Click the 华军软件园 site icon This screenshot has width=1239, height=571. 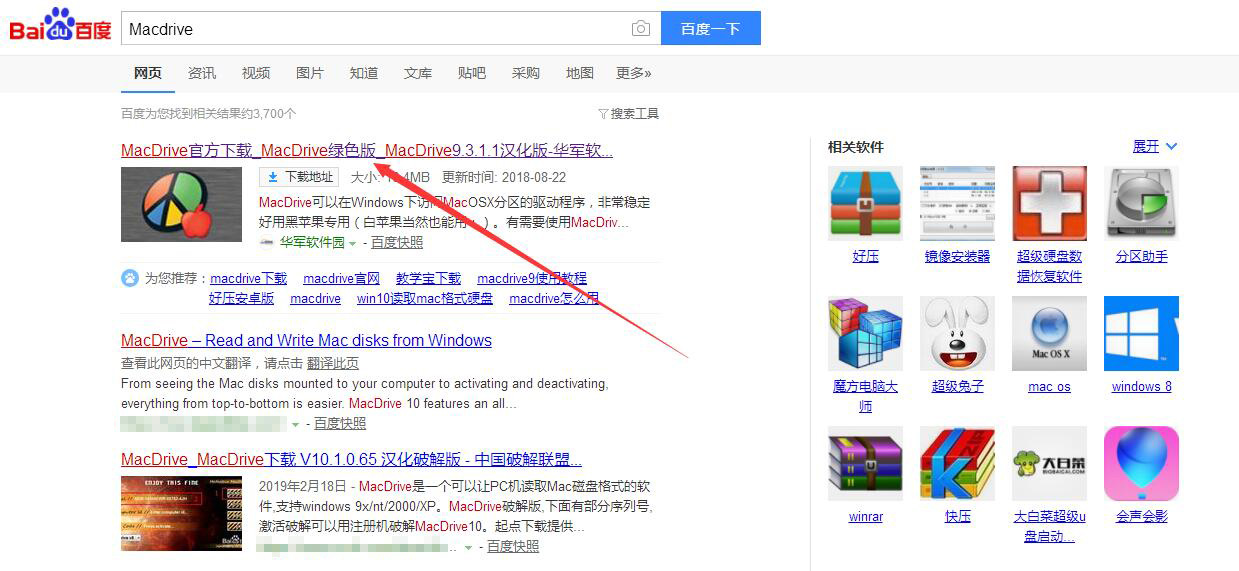(x=267, y=242)
